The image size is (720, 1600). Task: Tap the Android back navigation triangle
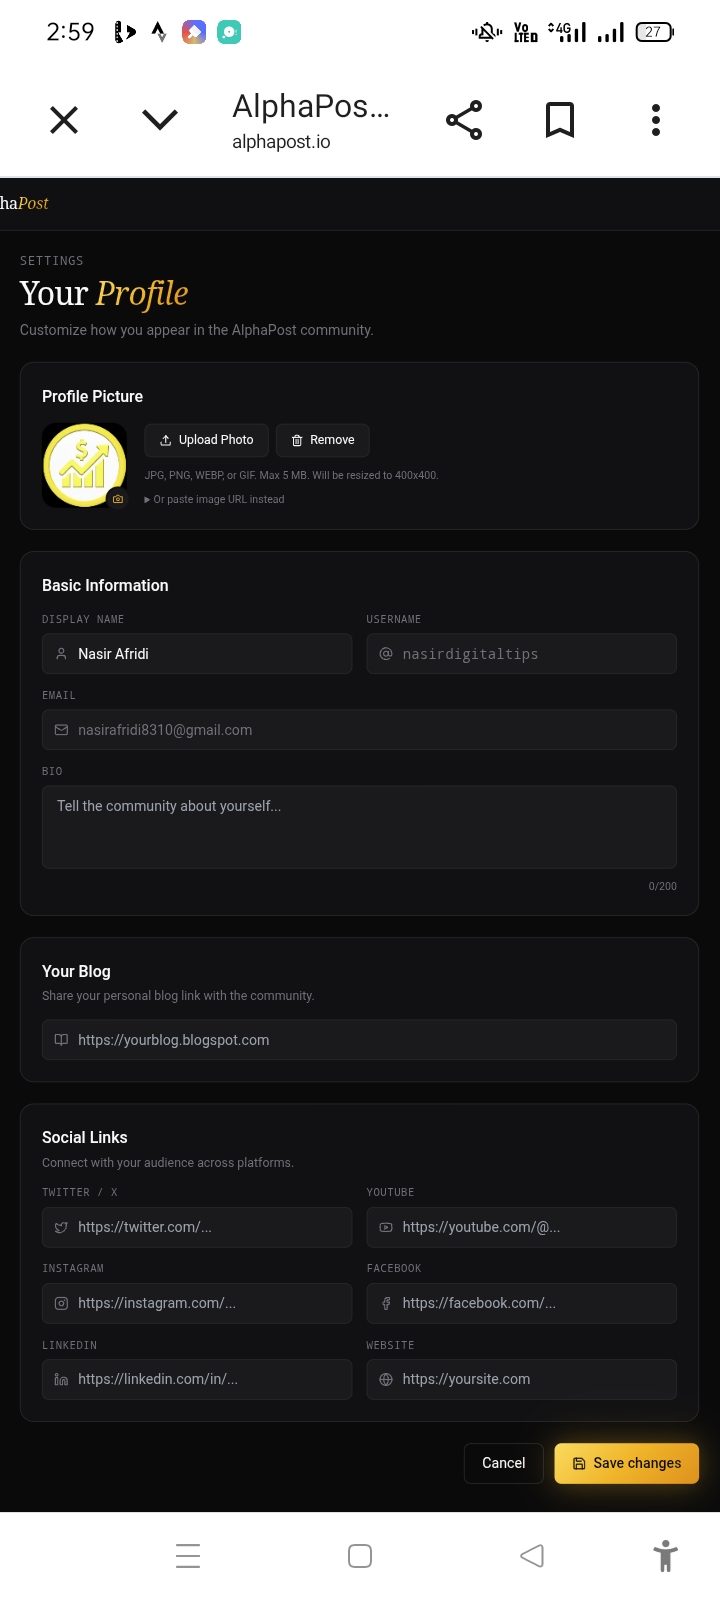point(532,1556)
